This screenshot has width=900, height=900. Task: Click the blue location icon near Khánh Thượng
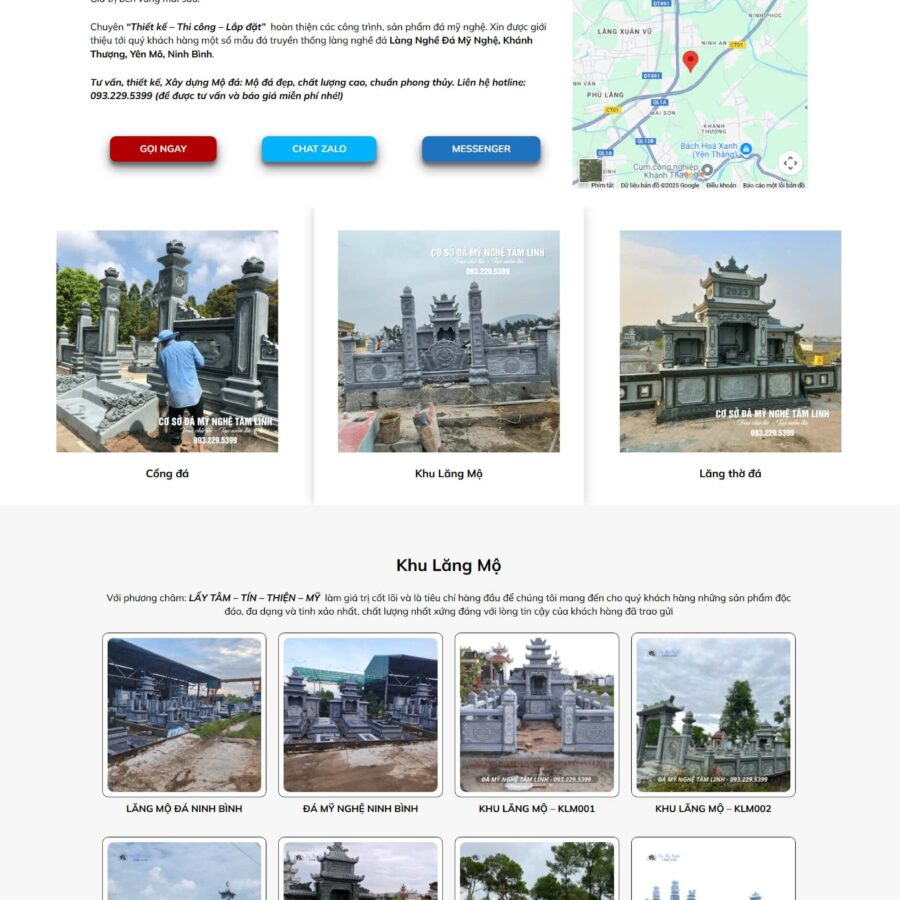click(745, 148)
